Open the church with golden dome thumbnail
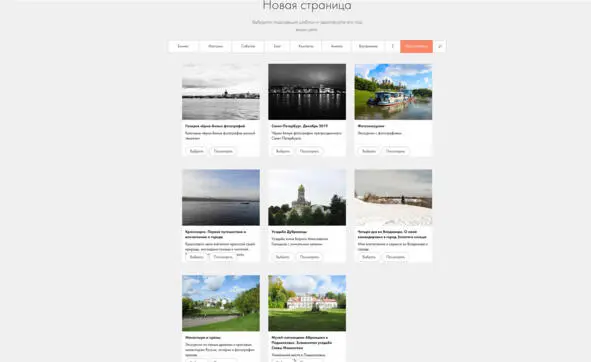Image resolution: width=591 pixels, height=362 pixels. click(x=307, y=197)
